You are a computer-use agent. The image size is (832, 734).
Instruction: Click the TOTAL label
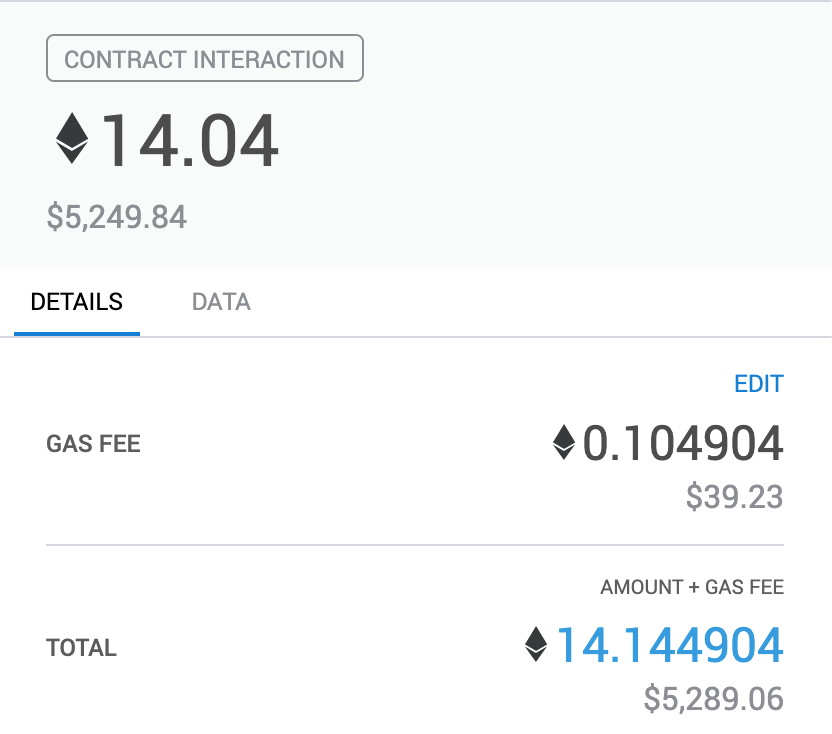click(82, 648)
